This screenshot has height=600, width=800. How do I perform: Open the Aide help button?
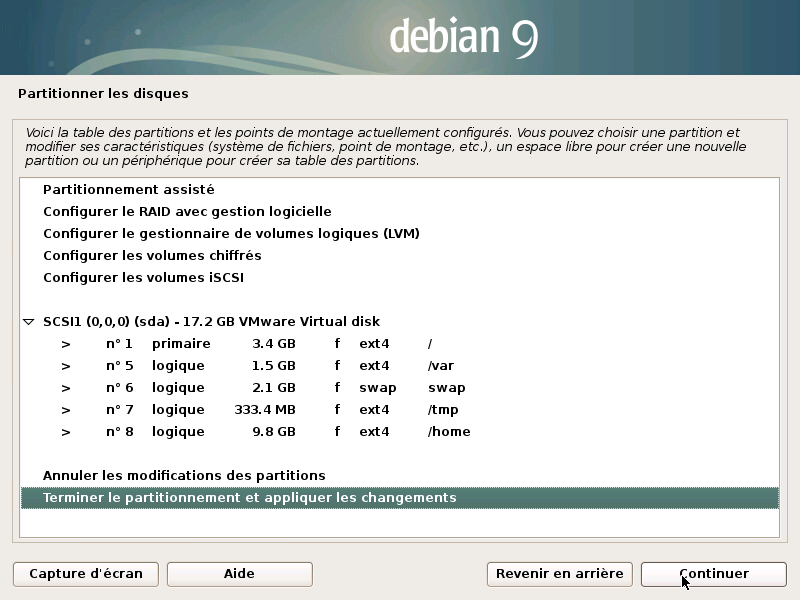pos(239,574)
